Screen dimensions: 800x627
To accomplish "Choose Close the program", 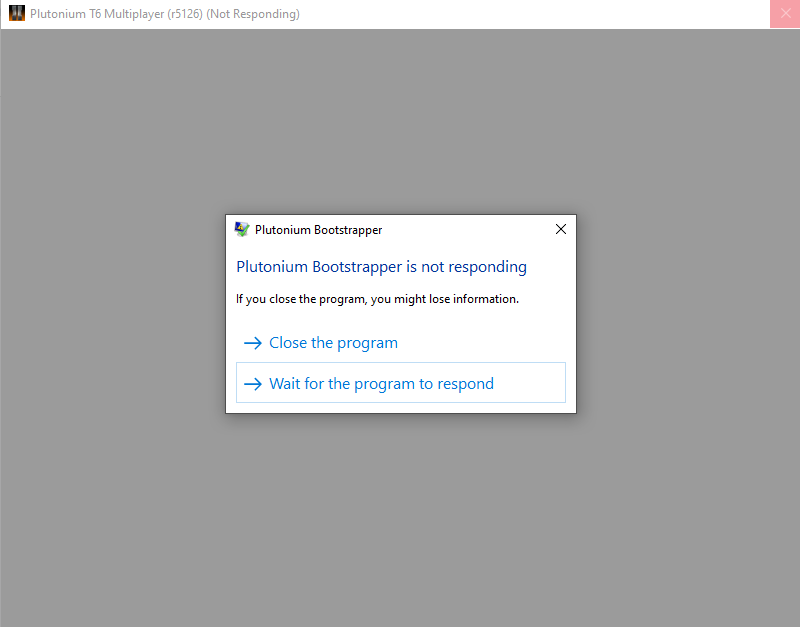I will (333, 343).
